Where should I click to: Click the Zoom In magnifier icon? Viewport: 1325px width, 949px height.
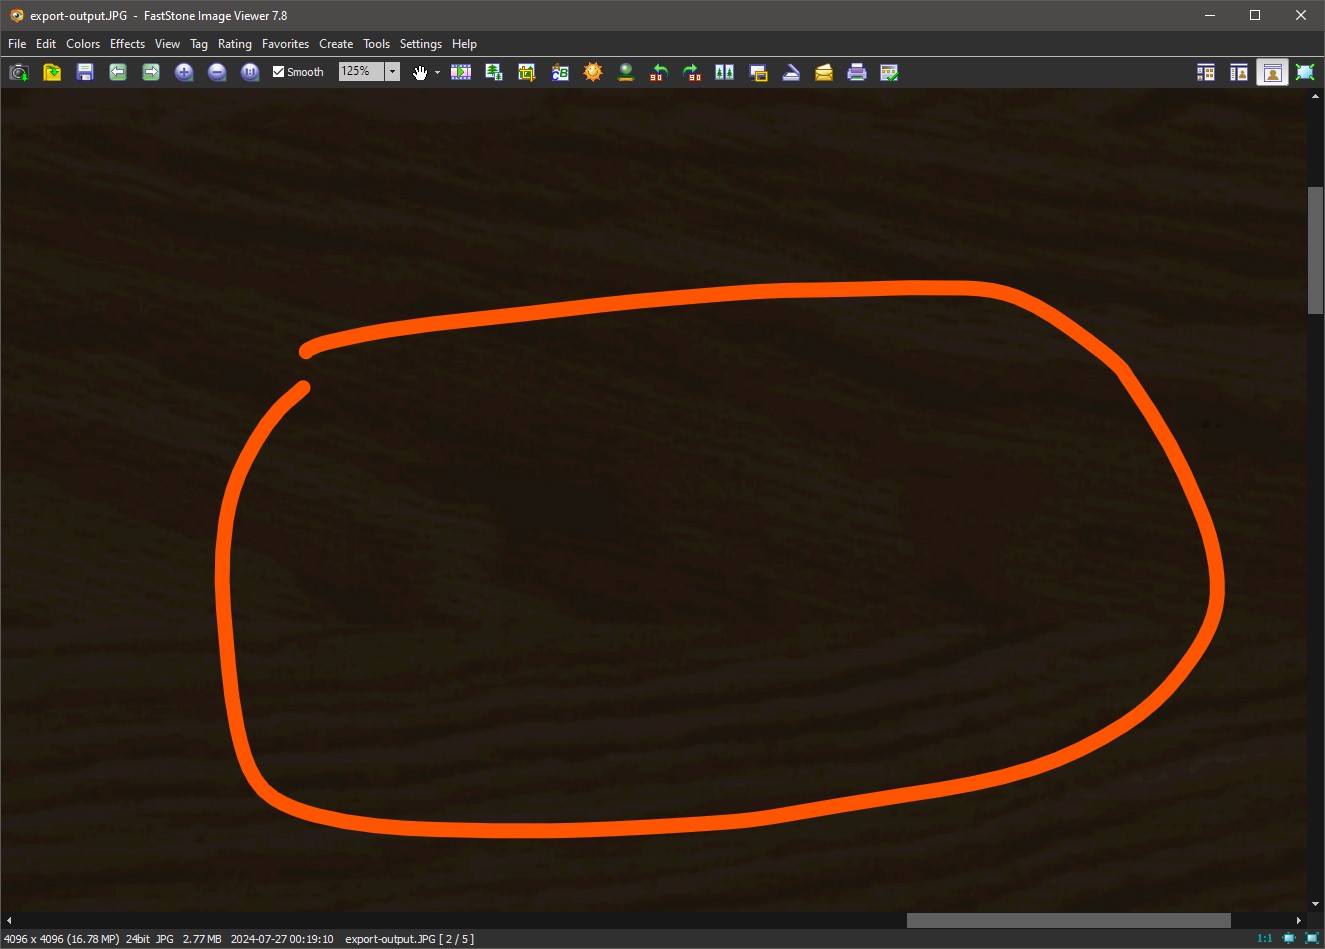tap(184, 72)
